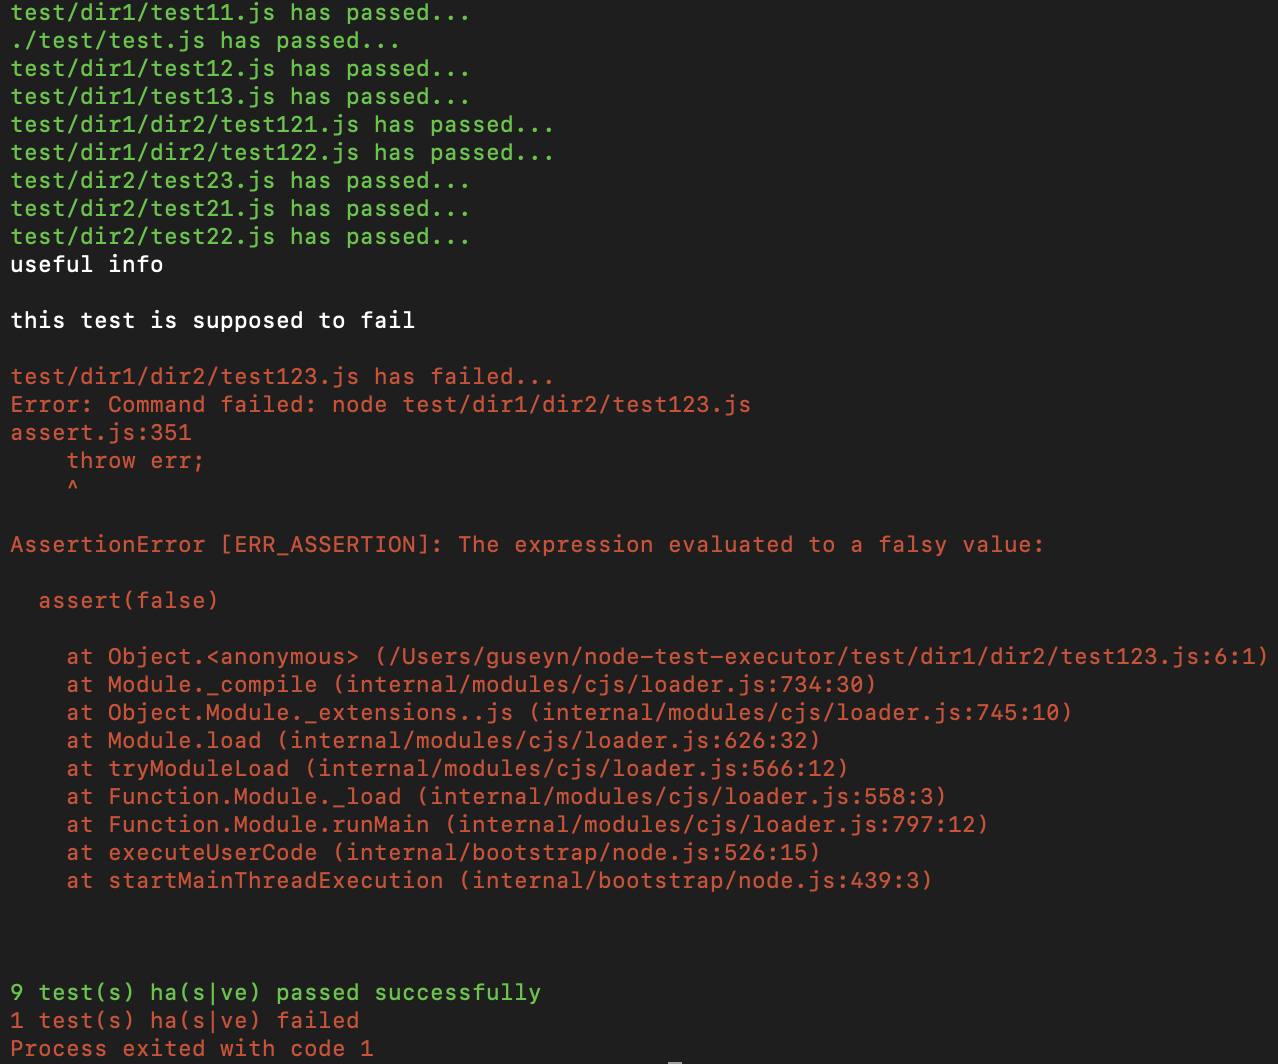Click the 'Process exited with code 1' line
This screenshot has width=1278, height=1064.
click(x=192, y=1049)
